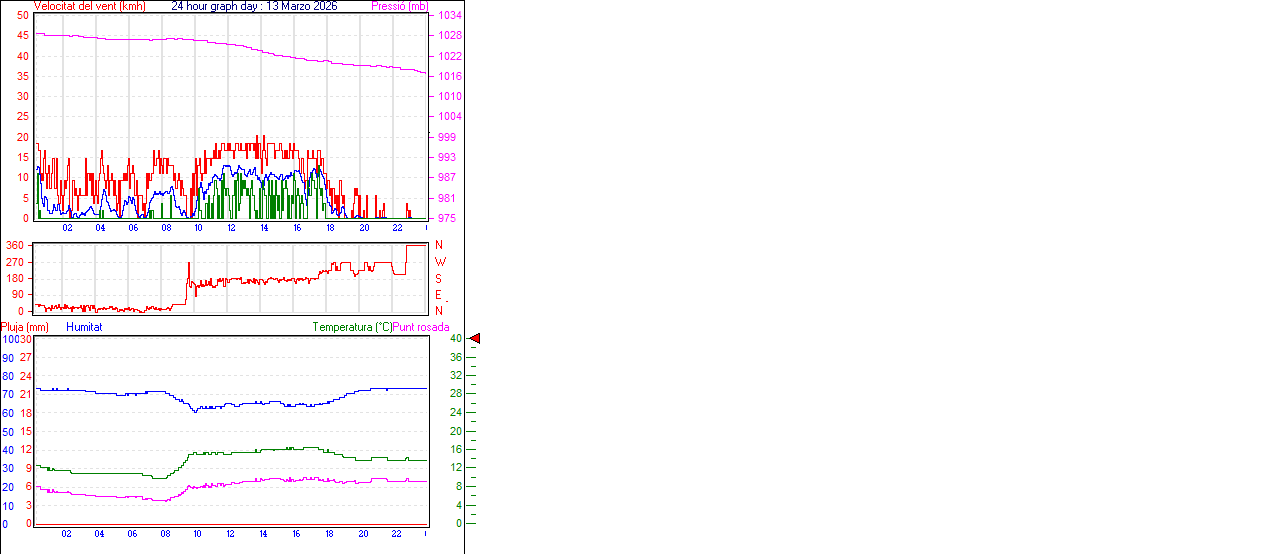Click the green 'Temperatura (°C)' legend label
1280x554 pixels.
pos(352,327)
